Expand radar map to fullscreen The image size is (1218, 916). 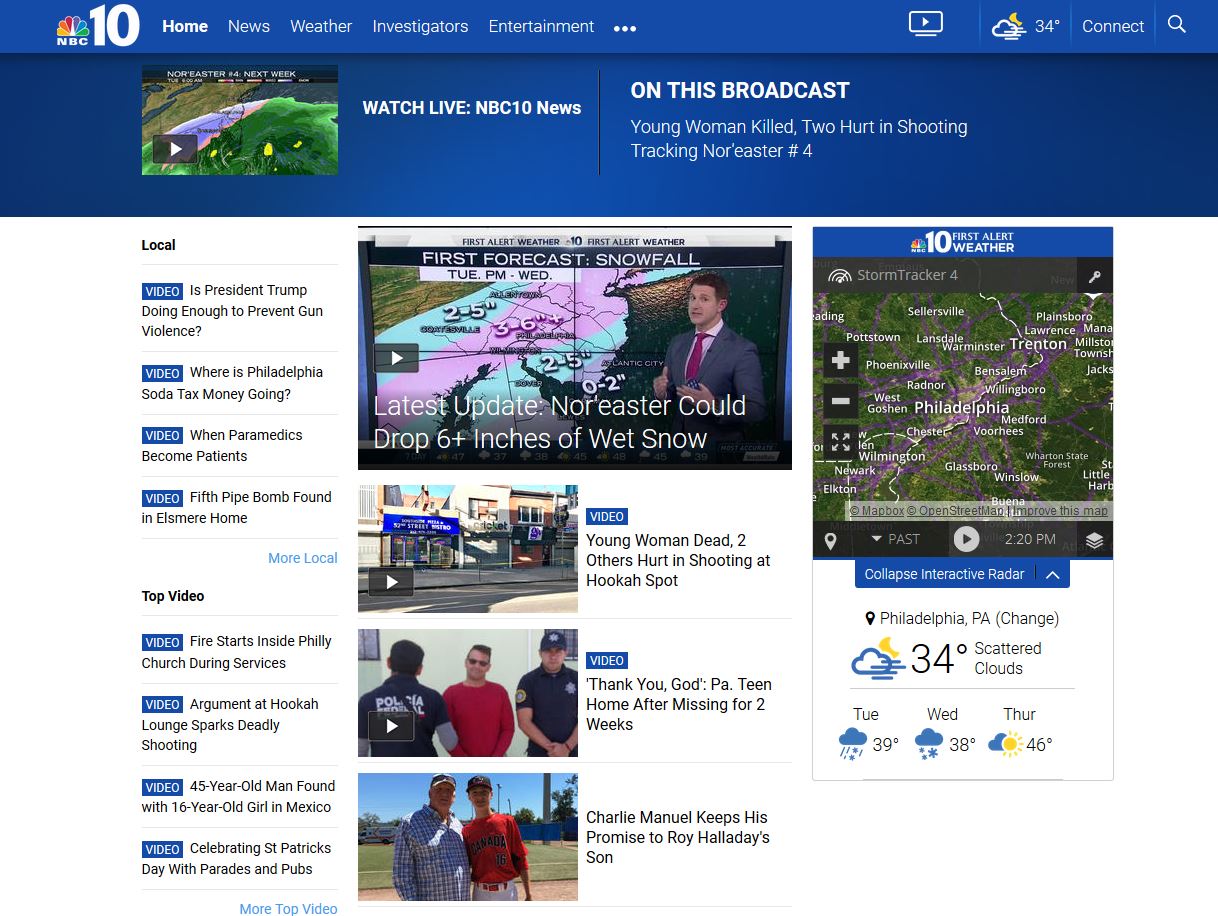point(840,442)
